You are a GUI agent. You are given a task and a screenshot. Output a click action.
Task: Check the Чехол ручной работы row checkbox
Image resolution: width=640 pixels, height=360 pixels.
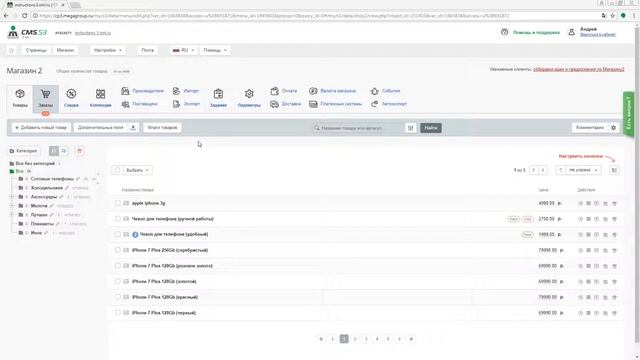point(118,219)
